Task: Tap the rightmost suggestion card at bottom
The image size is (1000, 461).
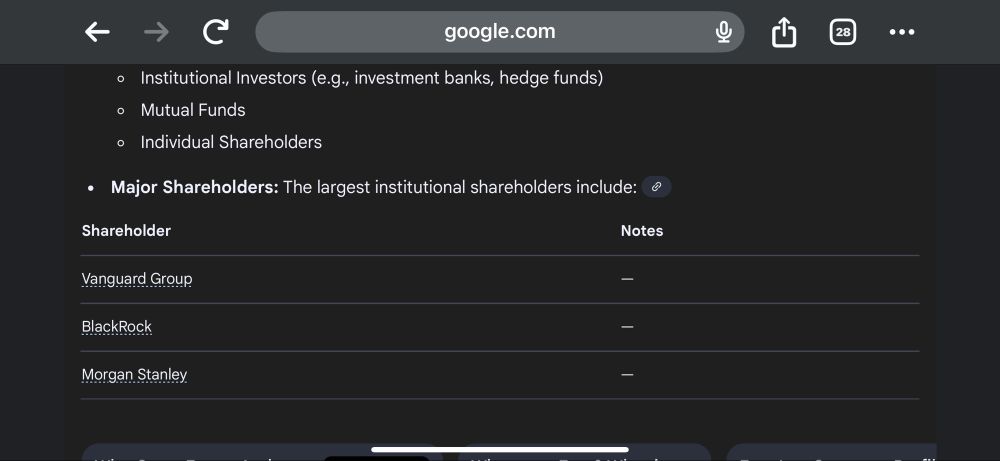Action: [832, 452]
